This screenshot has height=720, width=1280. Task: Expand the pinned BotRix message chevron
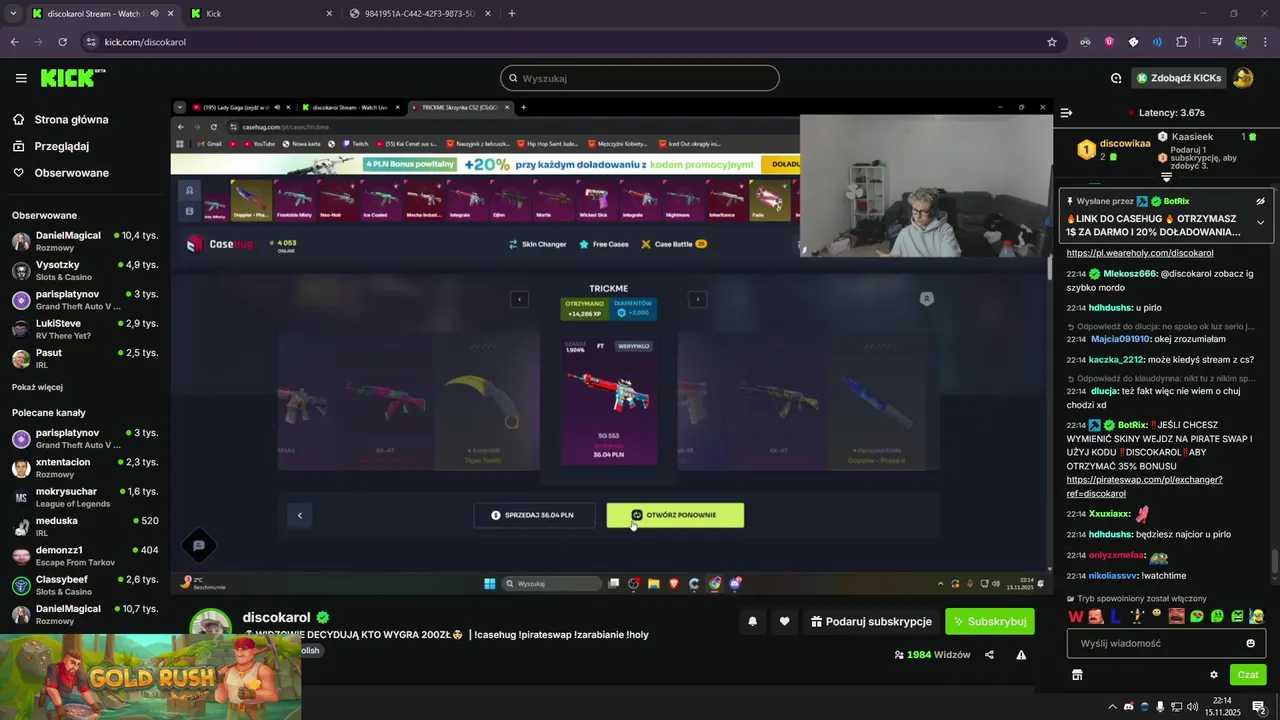click(1260, 222)
